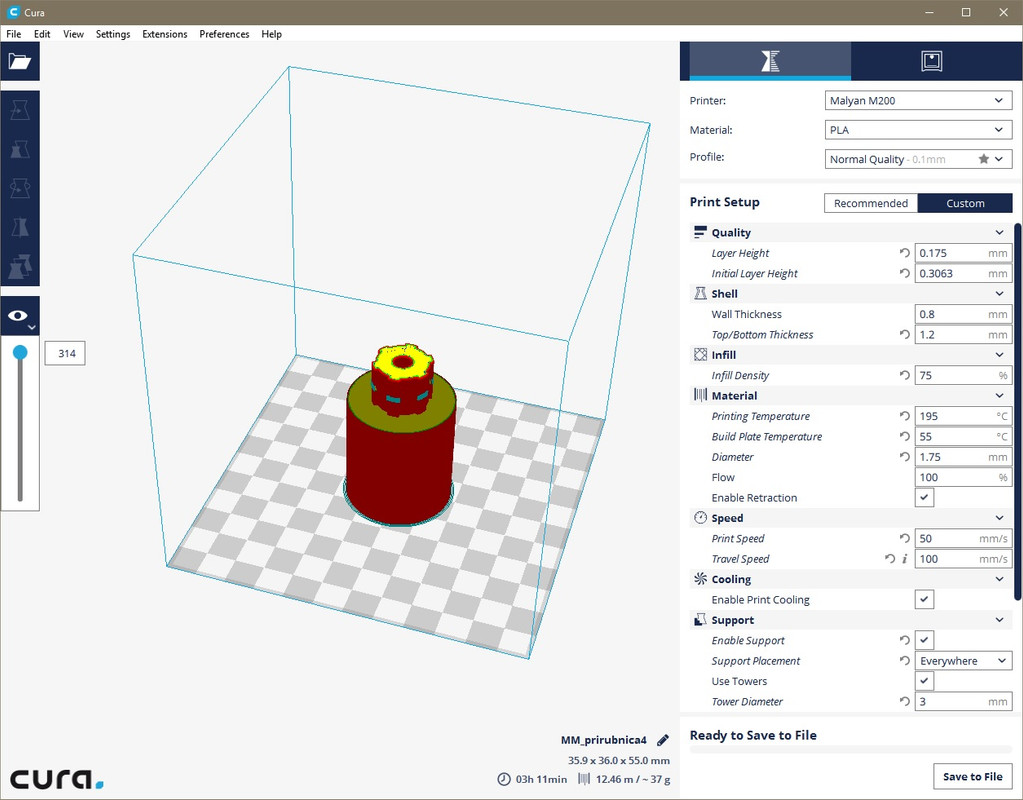Viewport: 1023px width, 800px height.
Task: Select the Mirror tool in left toolbar
Action: pyautogui.click(x=20, y=228)
